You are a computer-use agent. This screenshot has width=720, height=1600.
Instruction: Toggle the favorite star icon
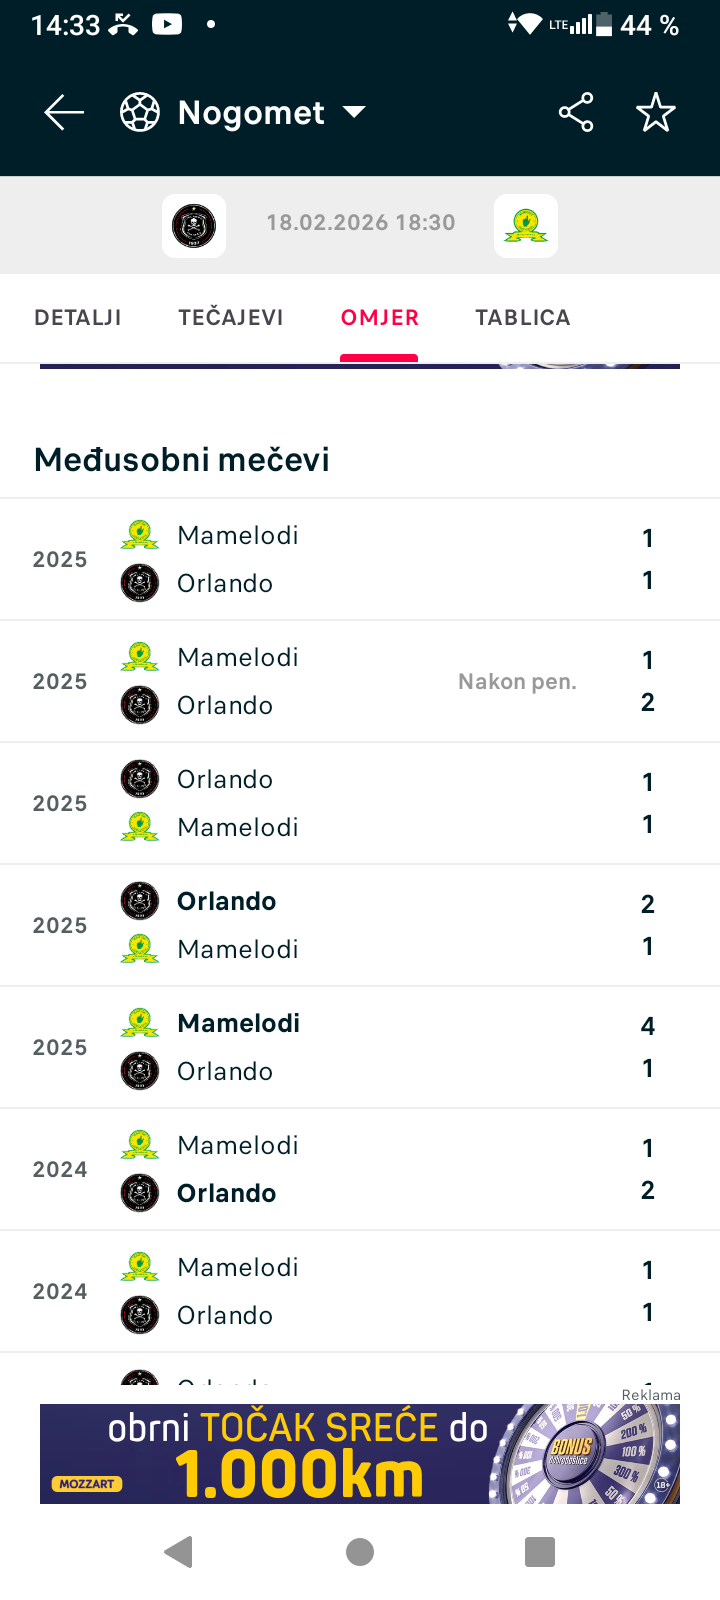656,113
